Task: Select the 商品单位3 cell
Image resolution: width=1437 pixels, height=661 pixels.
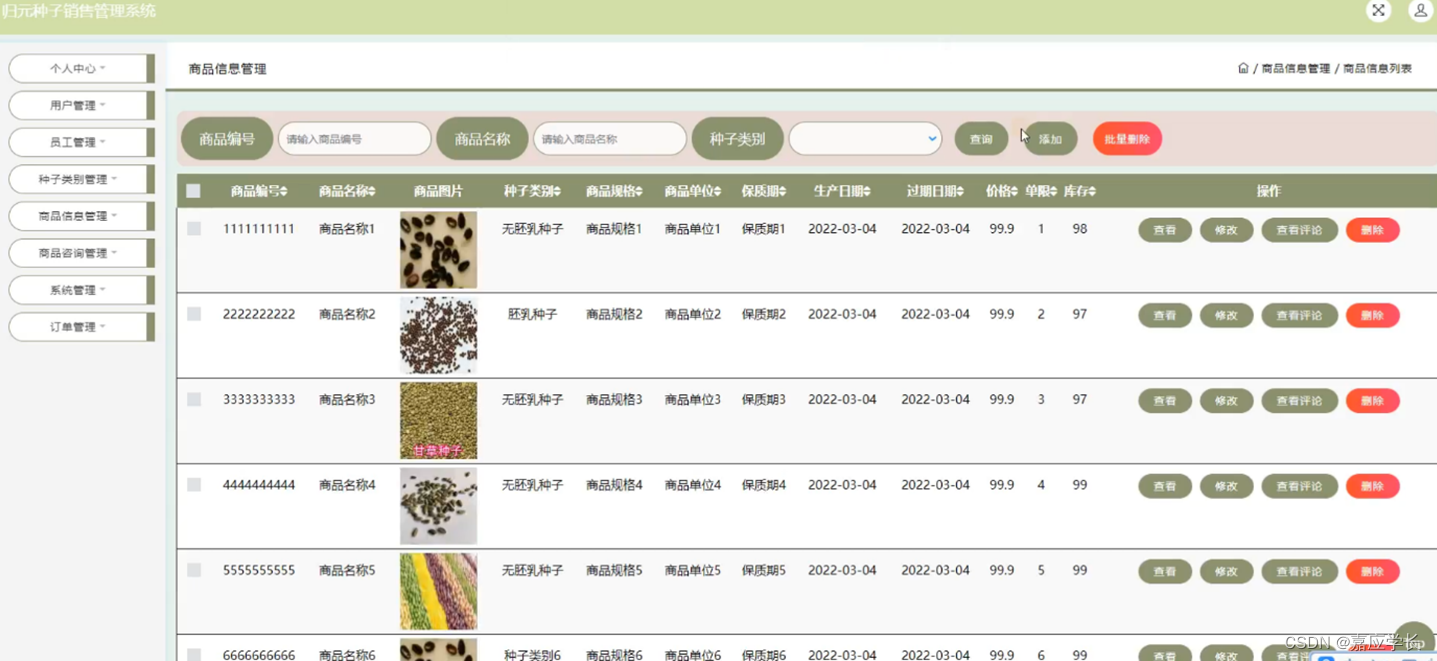Action: 693,399
